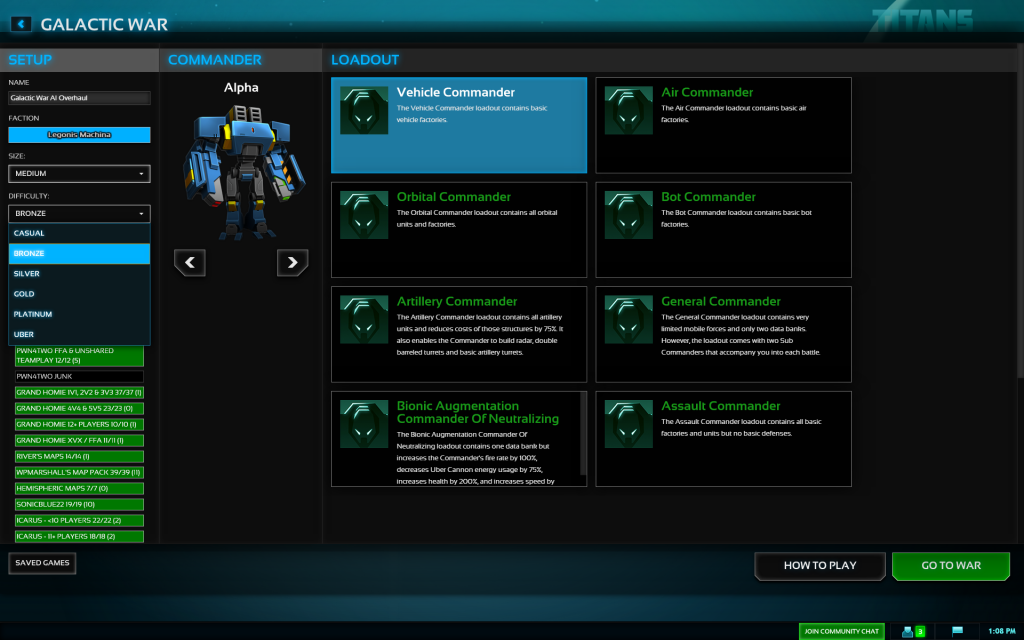Click the Legonis Machina faction button
1024x640 pixels.
79,135
